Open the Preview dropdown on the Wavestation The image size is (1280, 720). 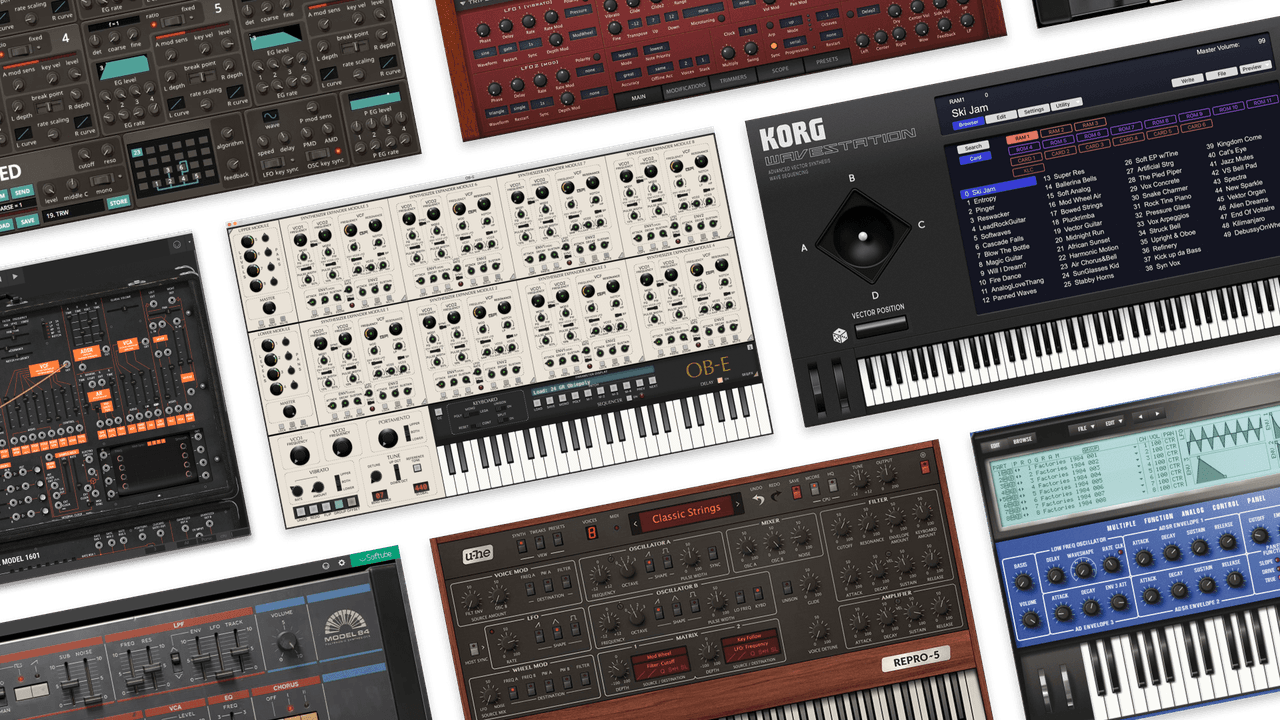click(1254, 68)
